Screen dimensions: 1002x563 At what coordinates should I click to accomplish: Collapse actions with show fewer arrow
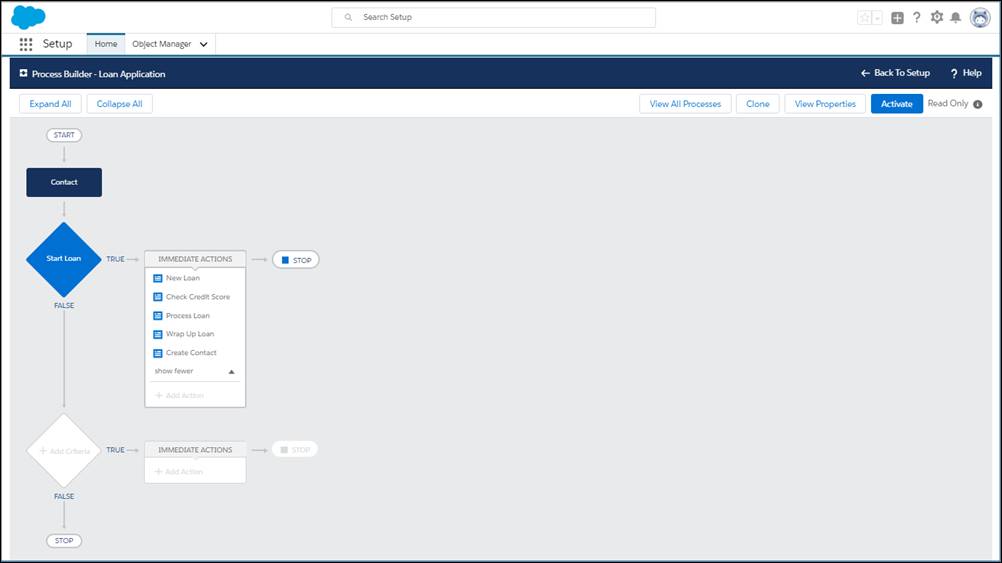tap(231, 372)
